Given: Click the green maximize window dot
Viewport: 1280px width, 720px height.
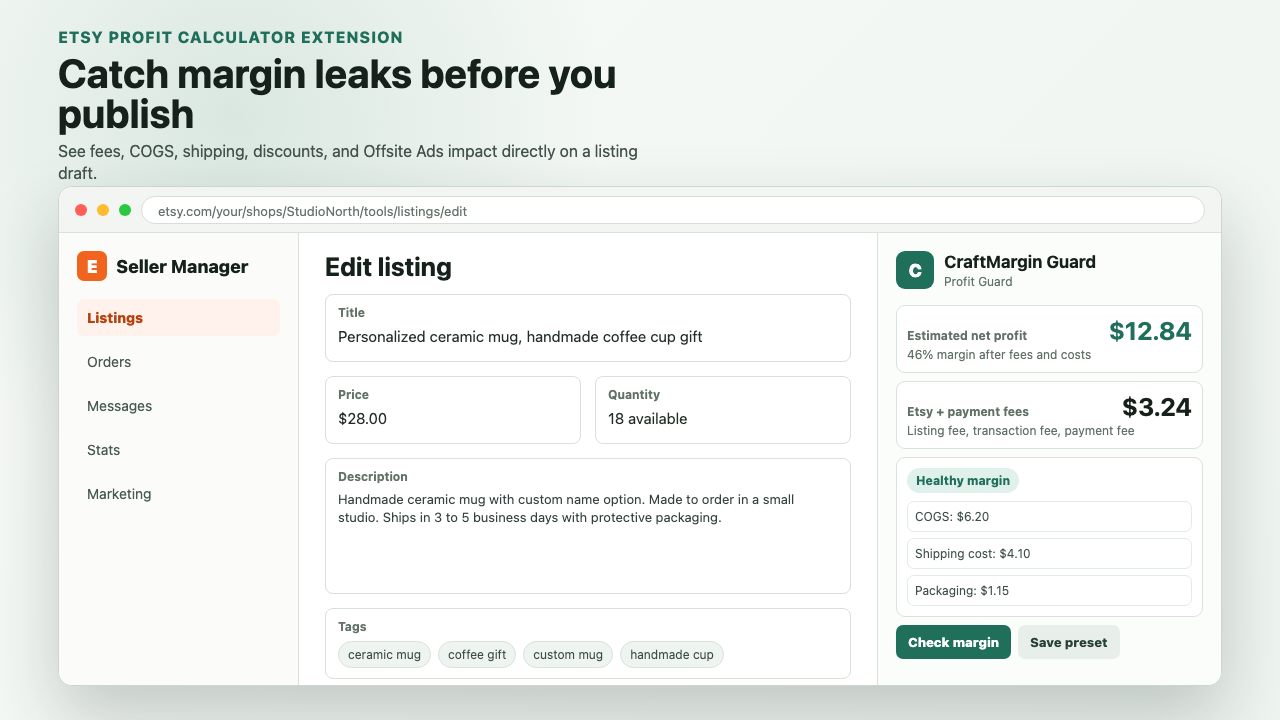Looking at the screenshot, I should pos(125,210).
